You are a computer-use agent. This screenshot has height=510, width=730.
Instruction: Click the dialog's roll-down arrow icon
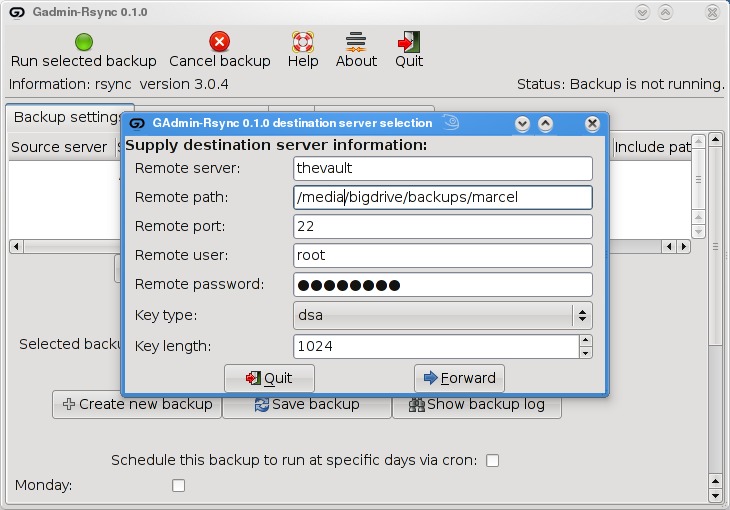coord(521,124)
